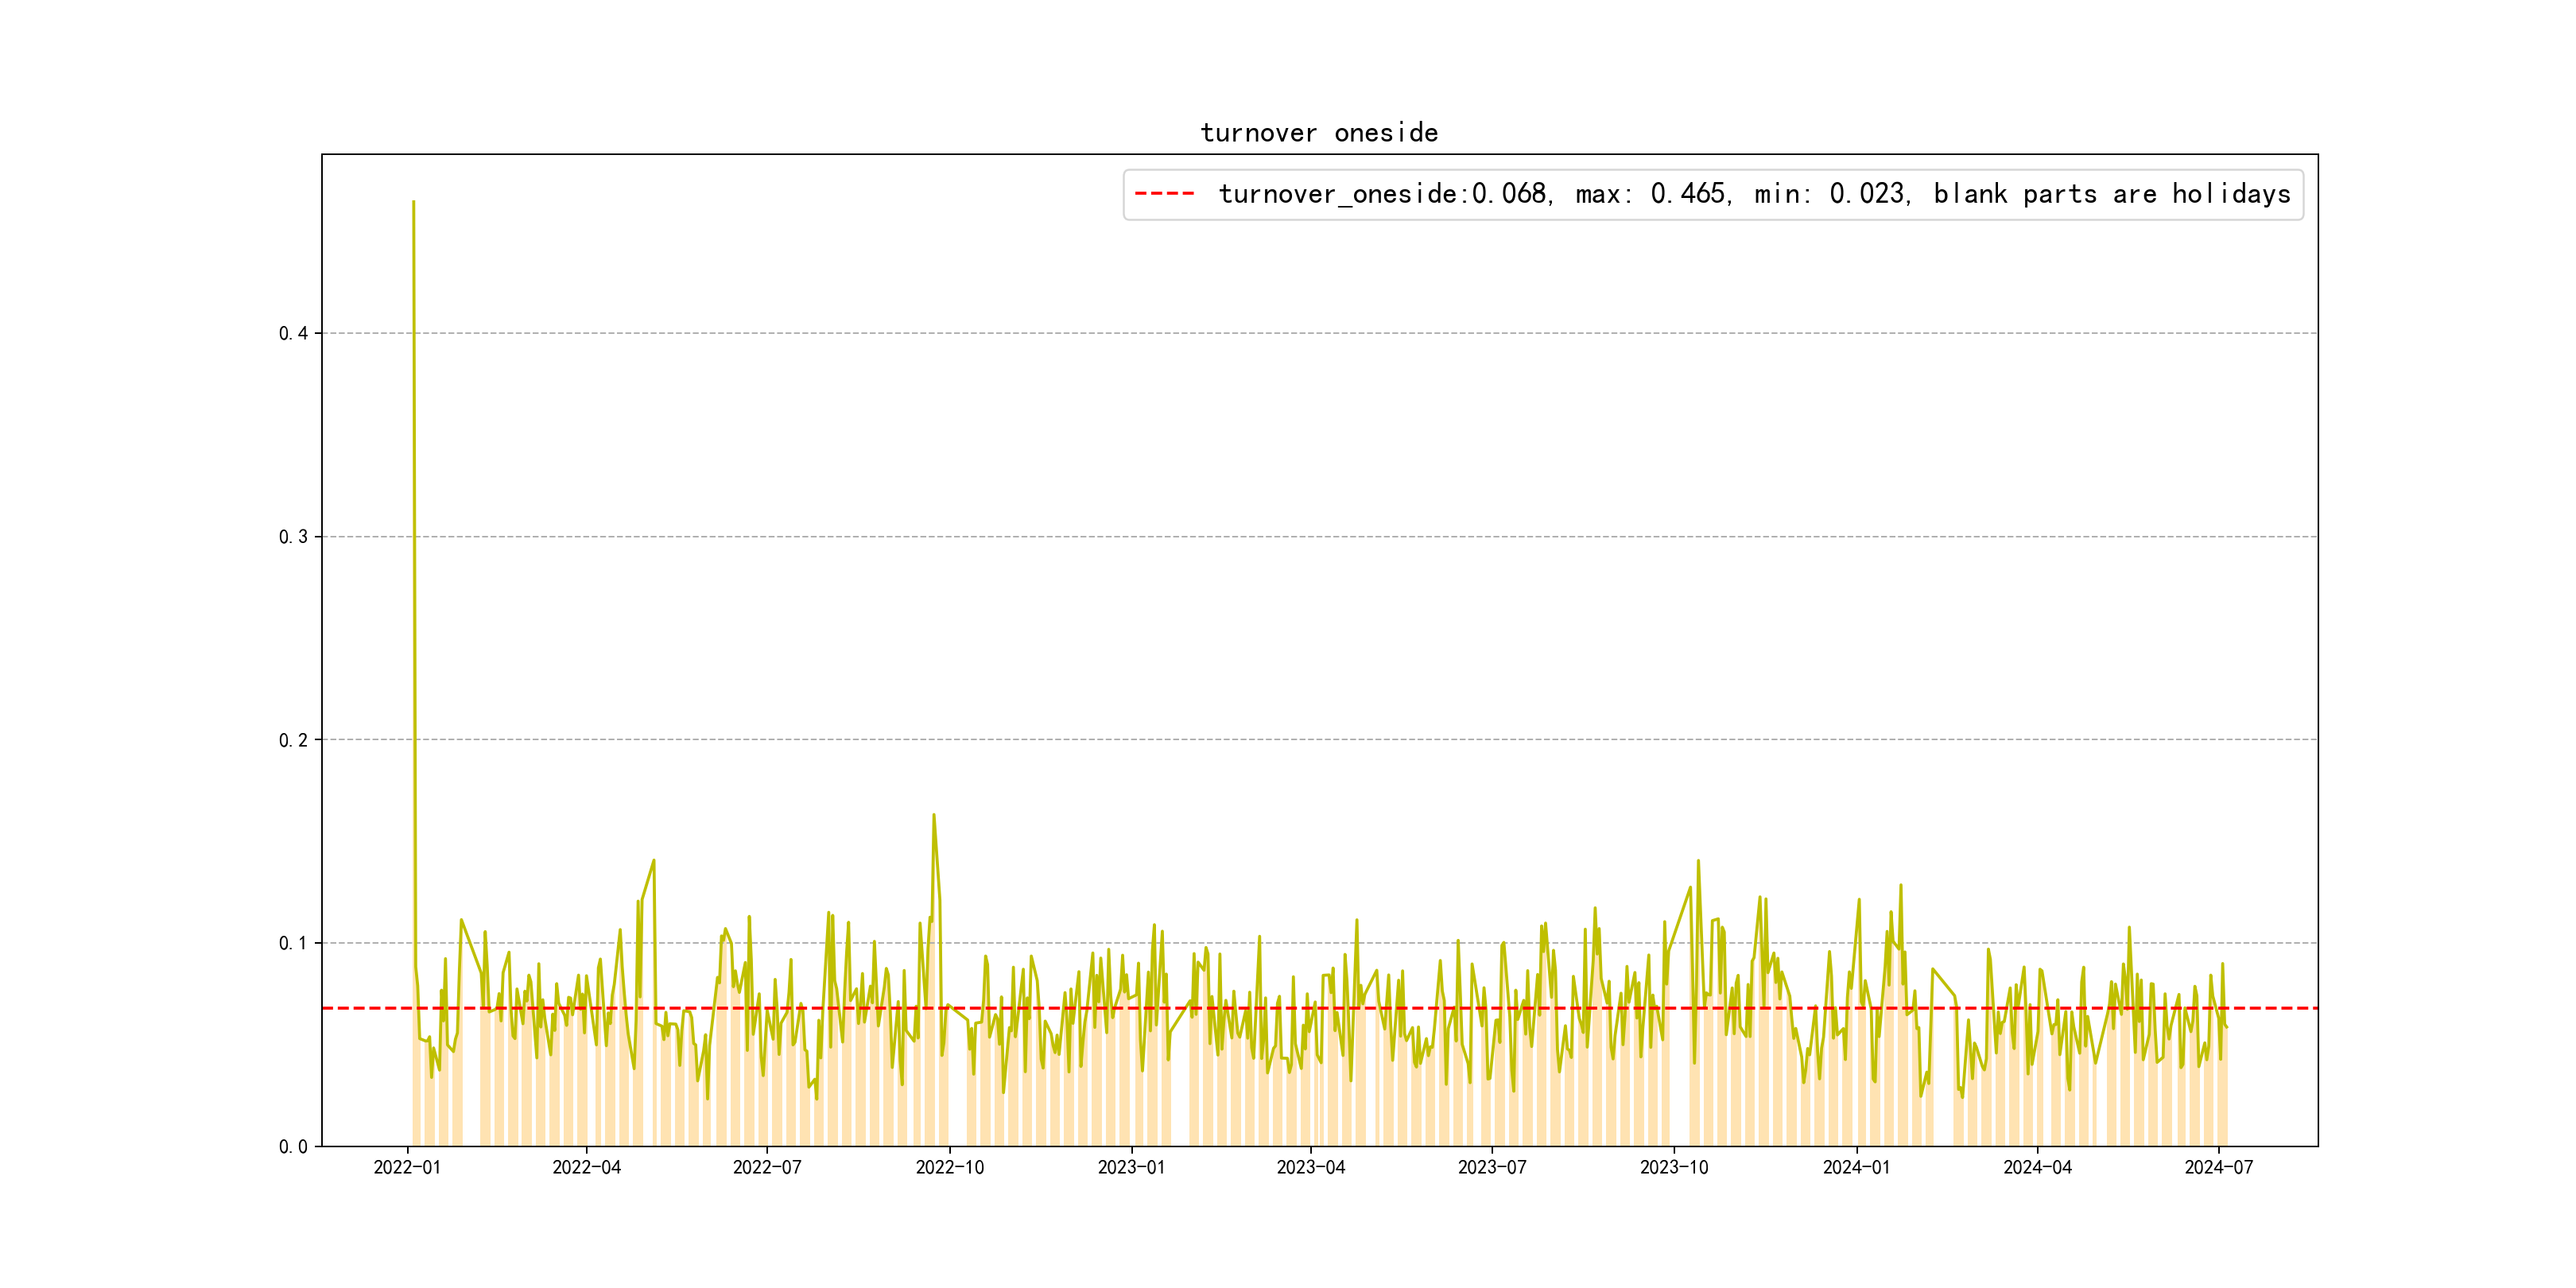Click the 0.4 y-axis tick label
Image resolution: width=2576 pixels, height=1288 pixels.
click(x=293, y=333)
